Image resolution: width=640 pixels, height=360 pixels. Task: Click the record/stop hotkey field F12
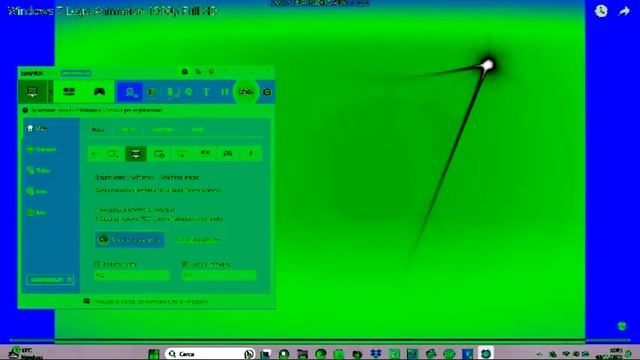coord(132,276)
